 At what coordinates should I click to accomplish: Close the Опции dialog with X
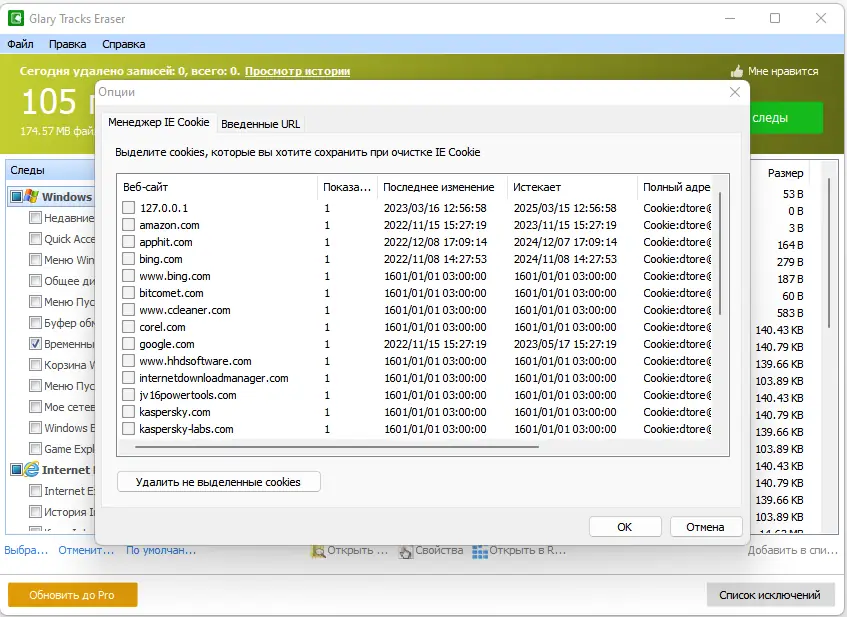tap(735, 92)
